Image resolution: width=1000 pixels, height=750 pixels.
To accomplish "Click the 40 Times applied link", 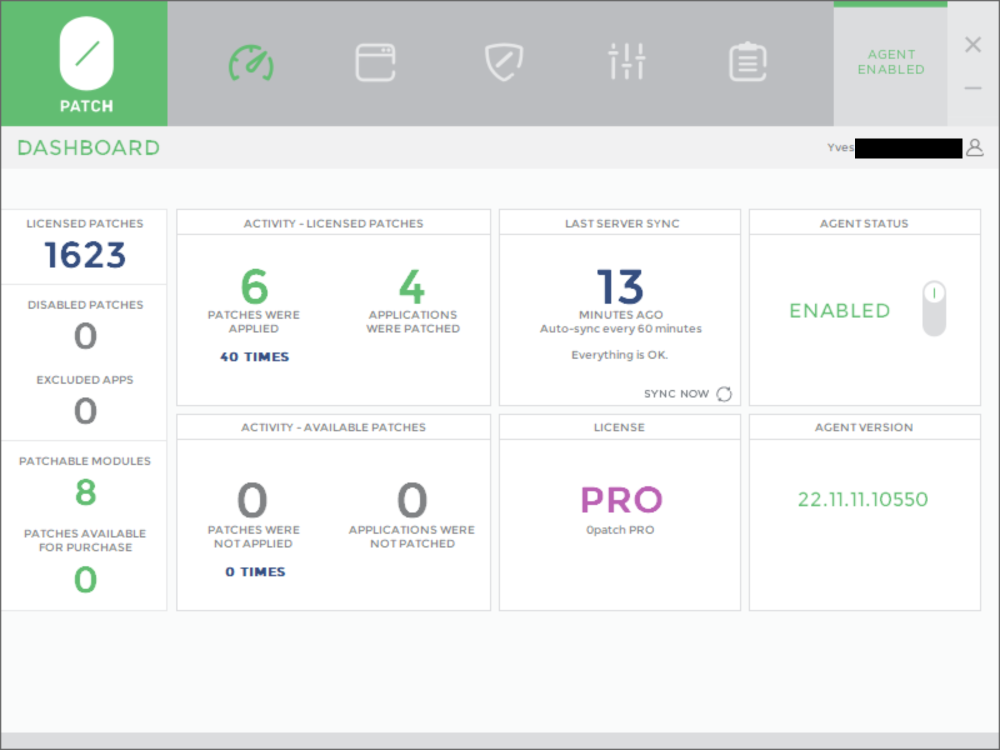I will (x=254, y=357).
